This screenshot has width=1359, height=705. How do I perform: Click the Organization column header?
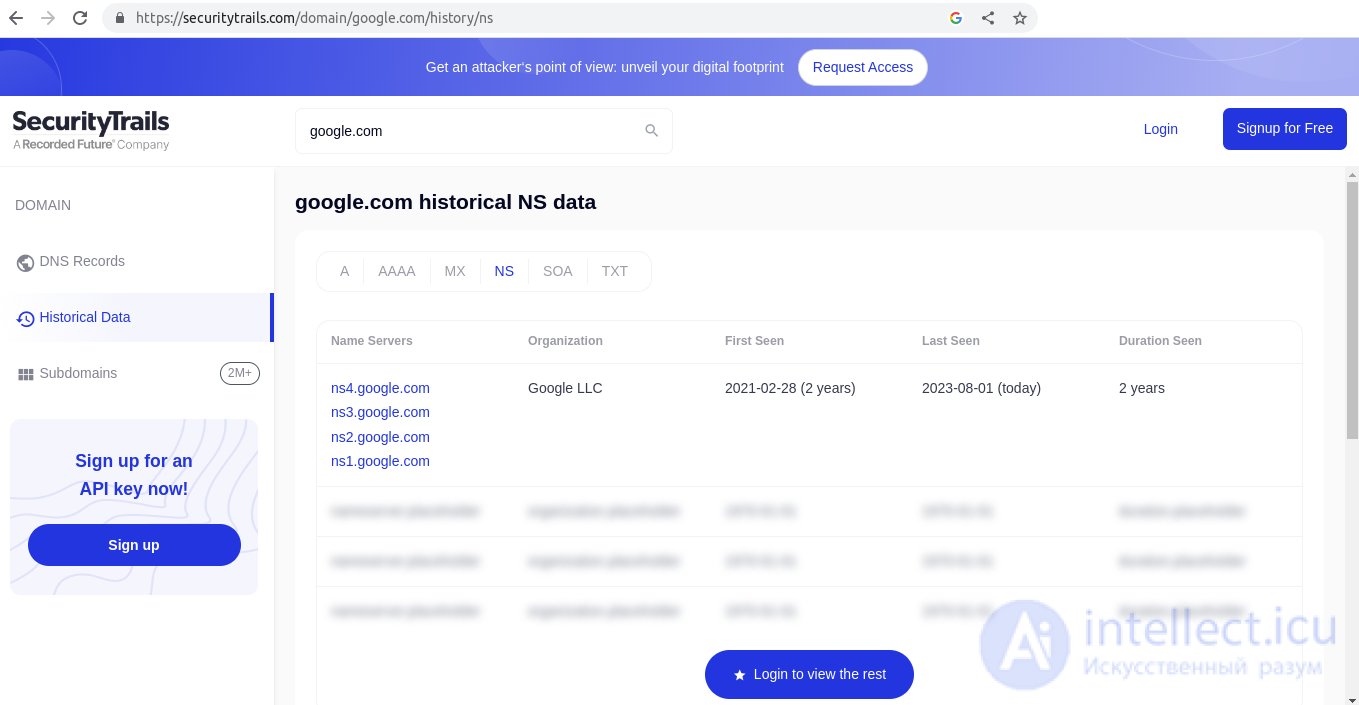[x=565, y=341]
